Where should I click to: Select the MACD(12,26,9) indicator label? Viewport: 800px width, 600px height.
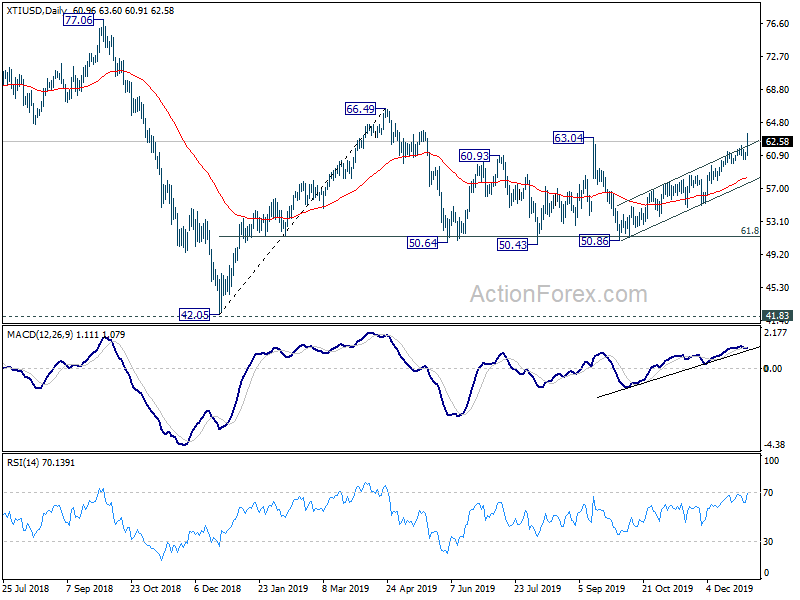[x=40, y=335]
